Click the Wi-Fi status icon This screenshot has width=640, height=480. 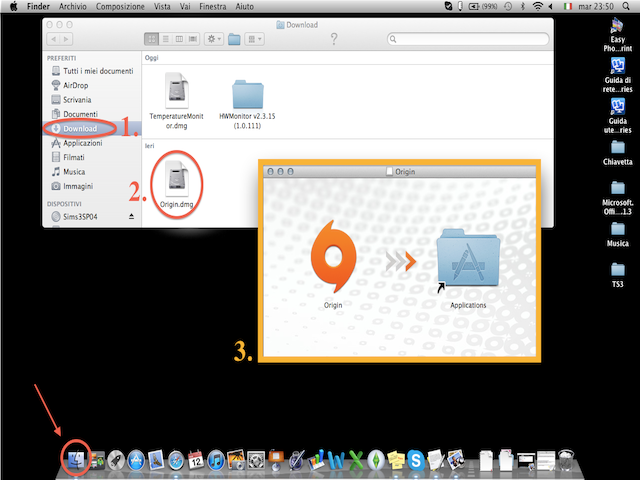(x=538, y=6)
